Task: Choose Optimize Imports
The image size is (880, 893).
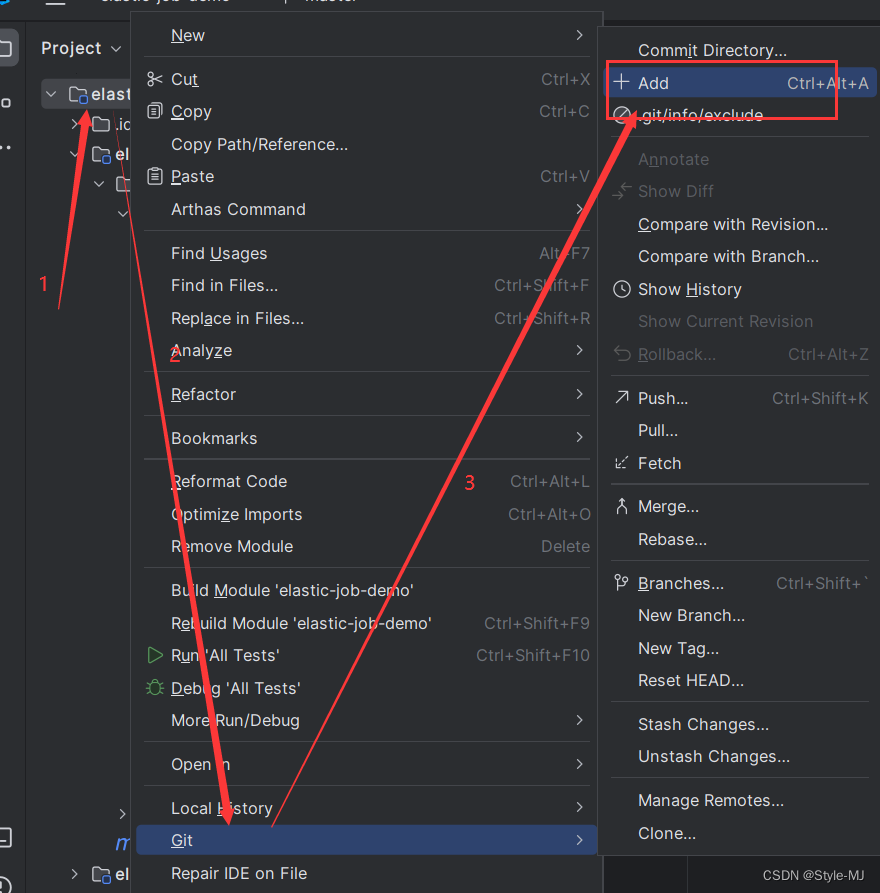Action: (367, 514)
